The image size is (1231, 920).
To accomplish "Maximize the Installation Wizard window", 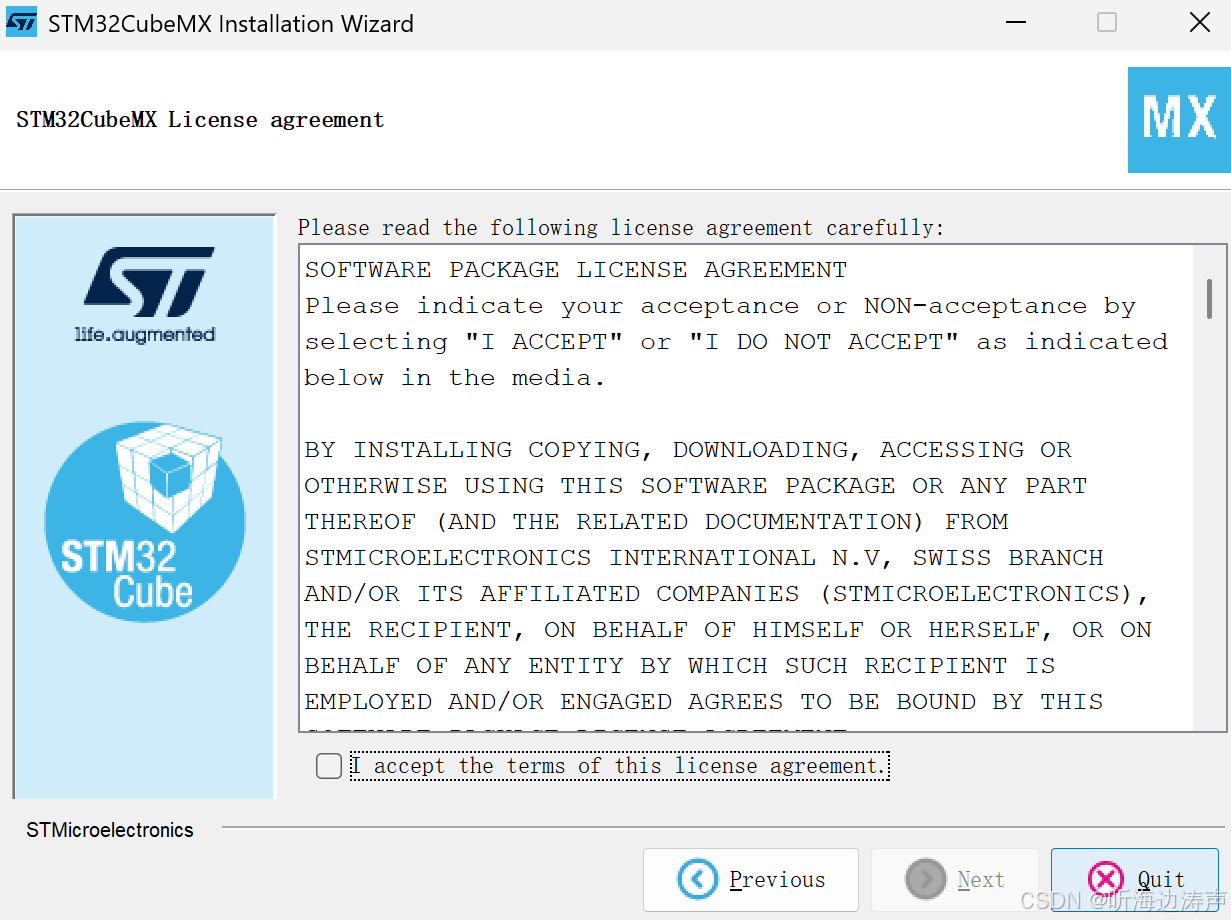I will [x=1107, y=23].
